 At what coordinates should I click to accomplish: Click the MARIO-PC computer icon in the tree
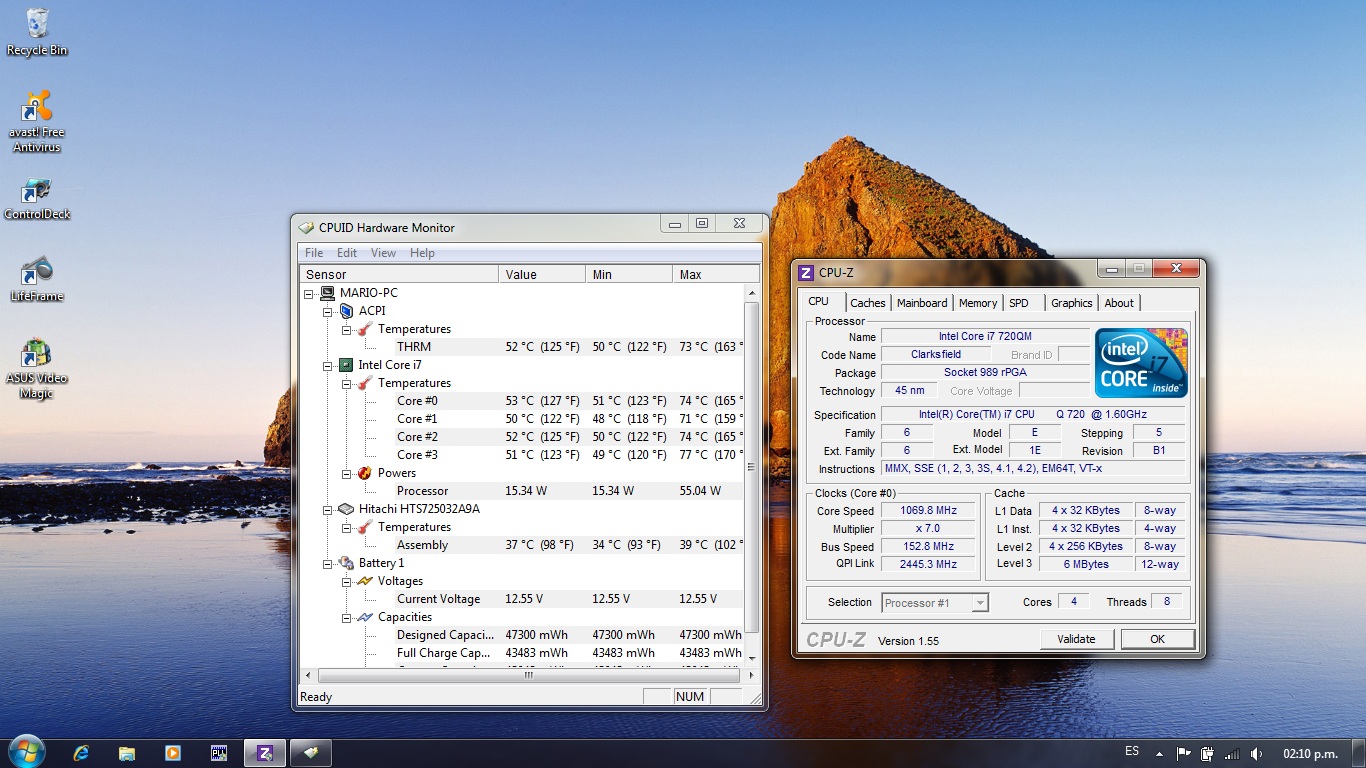point(327,293)
